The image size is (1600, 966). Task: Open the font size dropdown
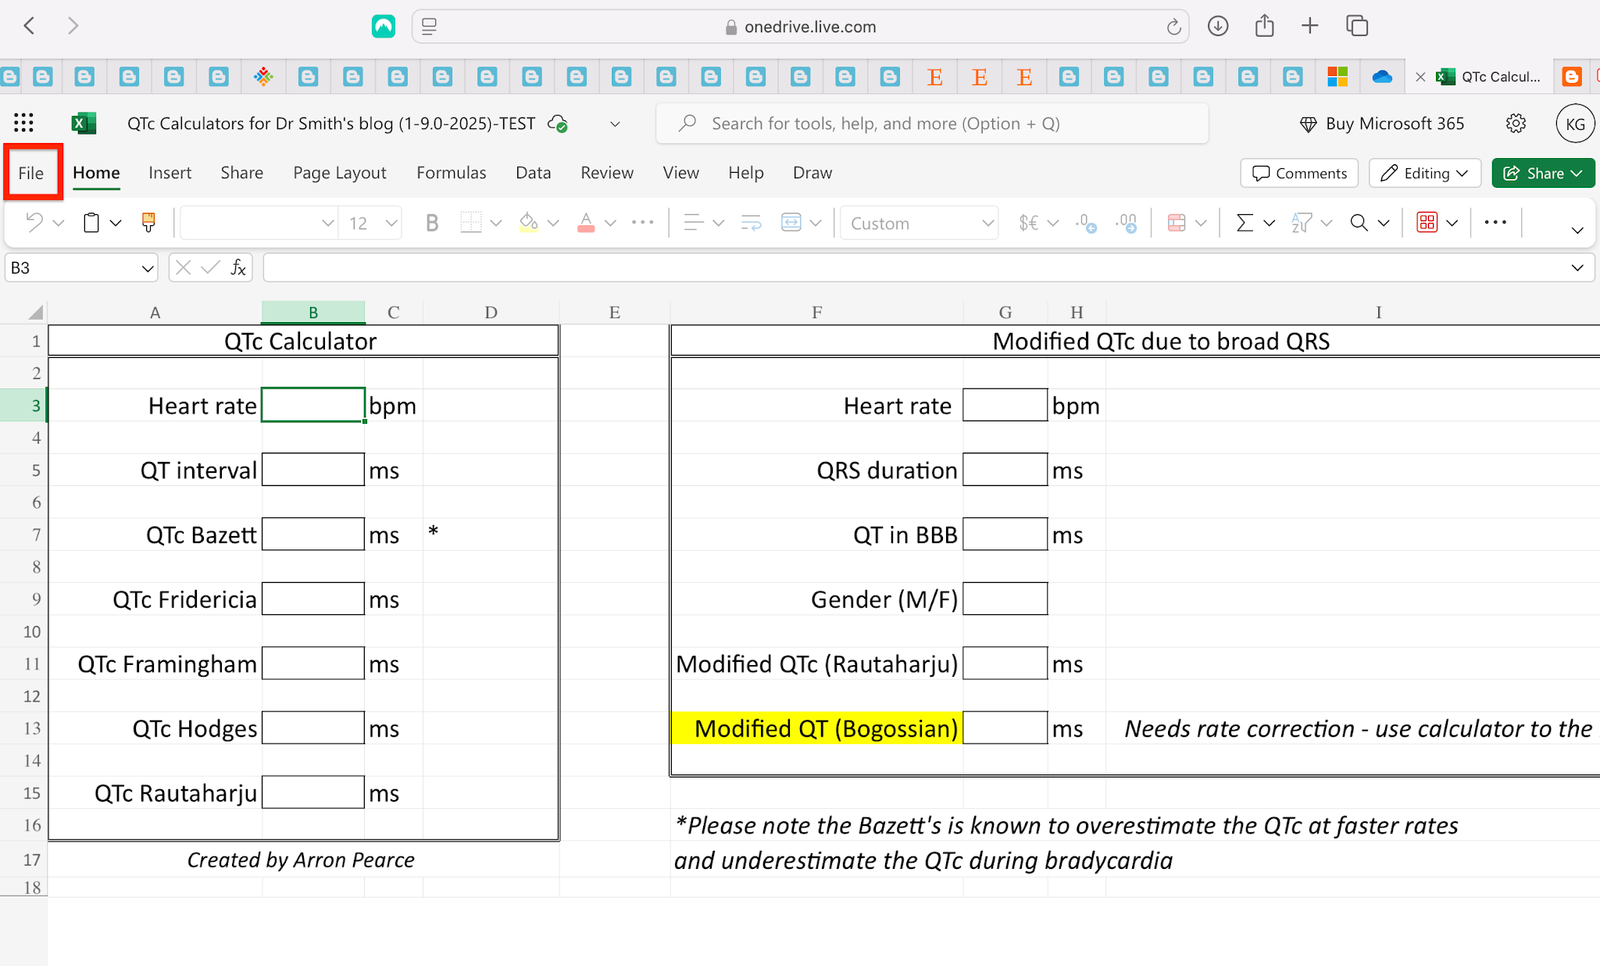click(x=391, y=223)
